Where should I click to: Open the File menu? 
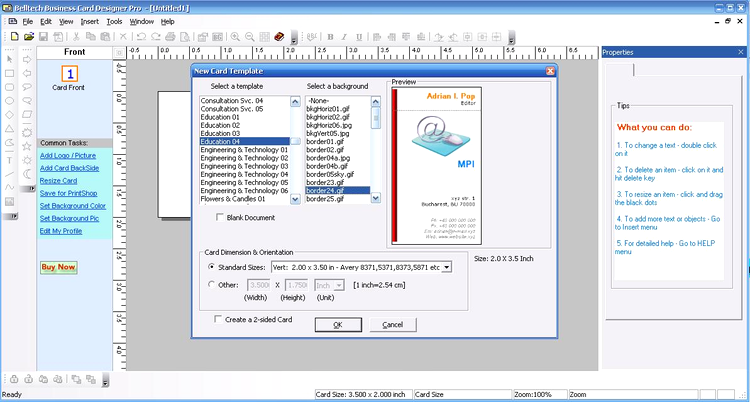28,22
